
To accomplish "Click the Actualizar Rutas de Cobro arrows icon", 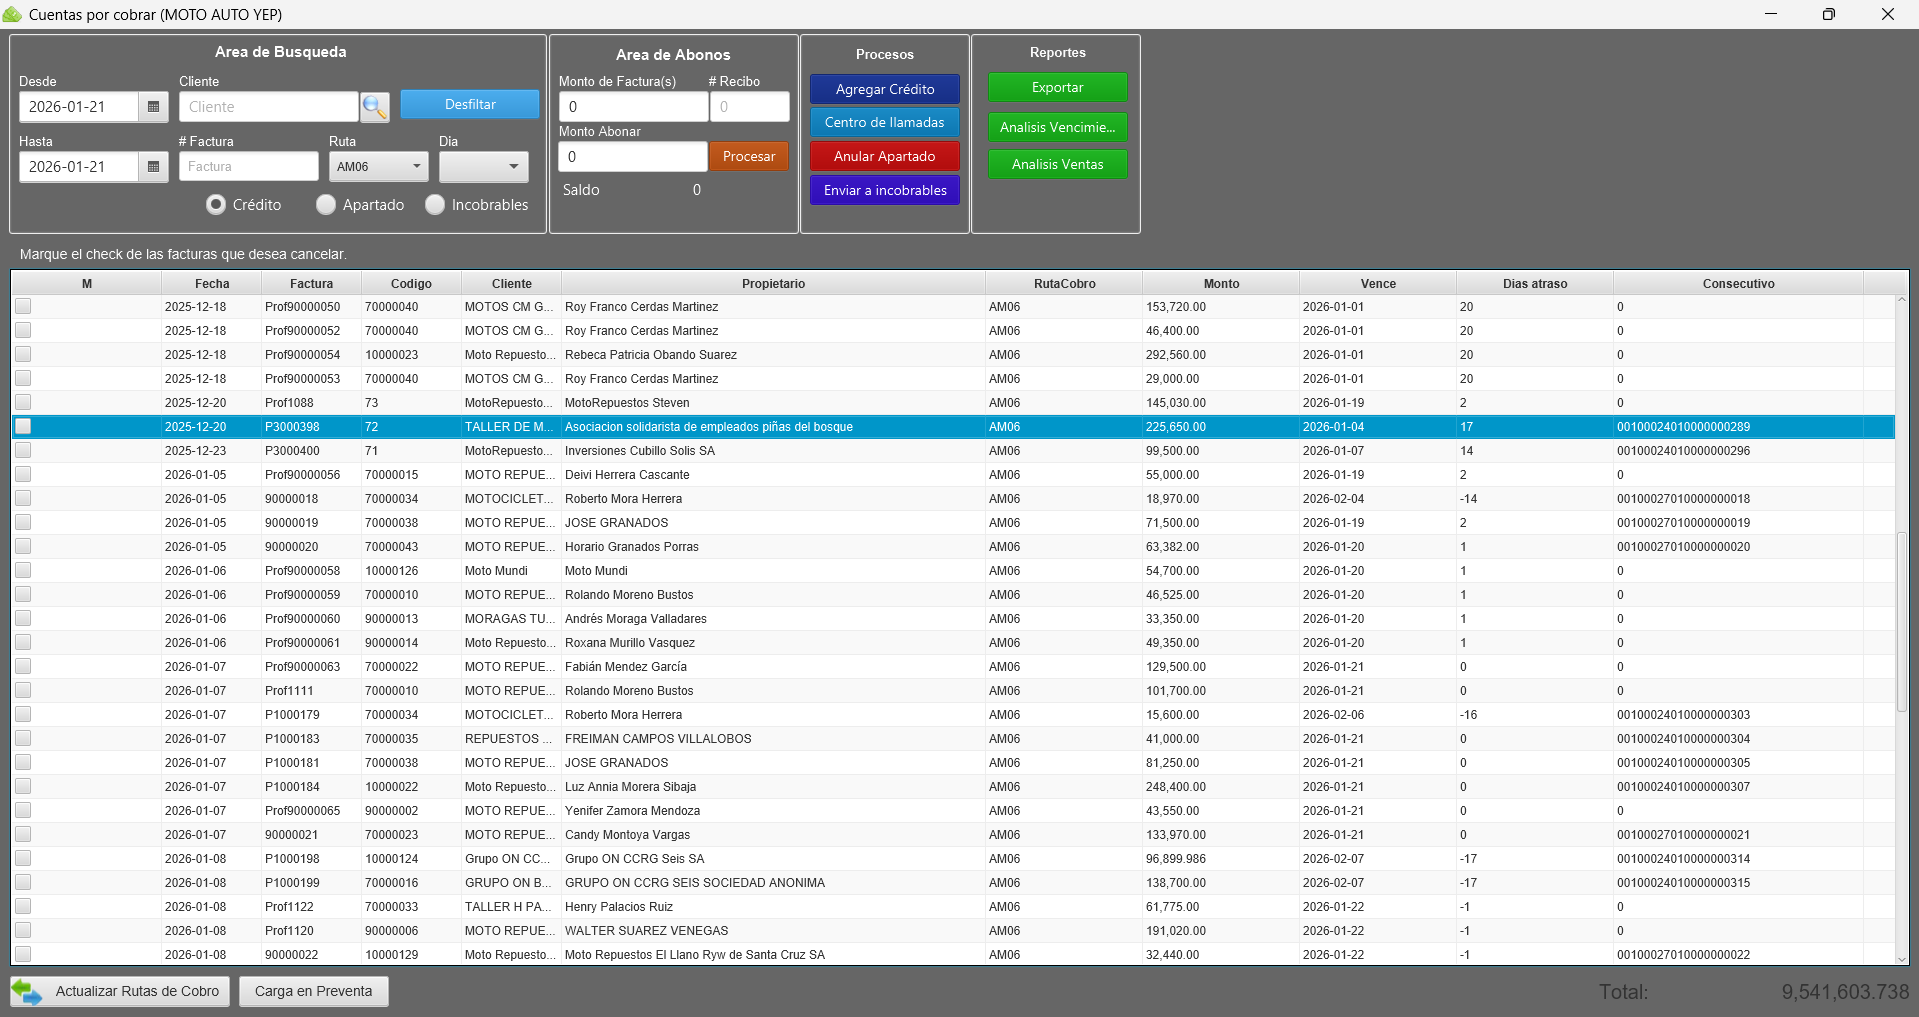I will tap(27, 992).
